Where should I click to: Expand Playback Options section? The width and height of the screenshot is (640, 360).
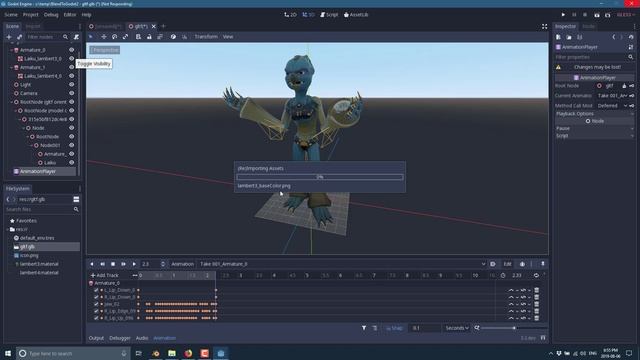(x=594, y=114)
